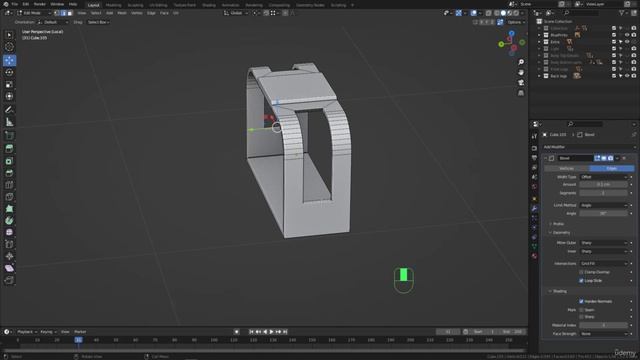
Task: Open Modifier properties wrench tab
Action: (x=534, y=209)
